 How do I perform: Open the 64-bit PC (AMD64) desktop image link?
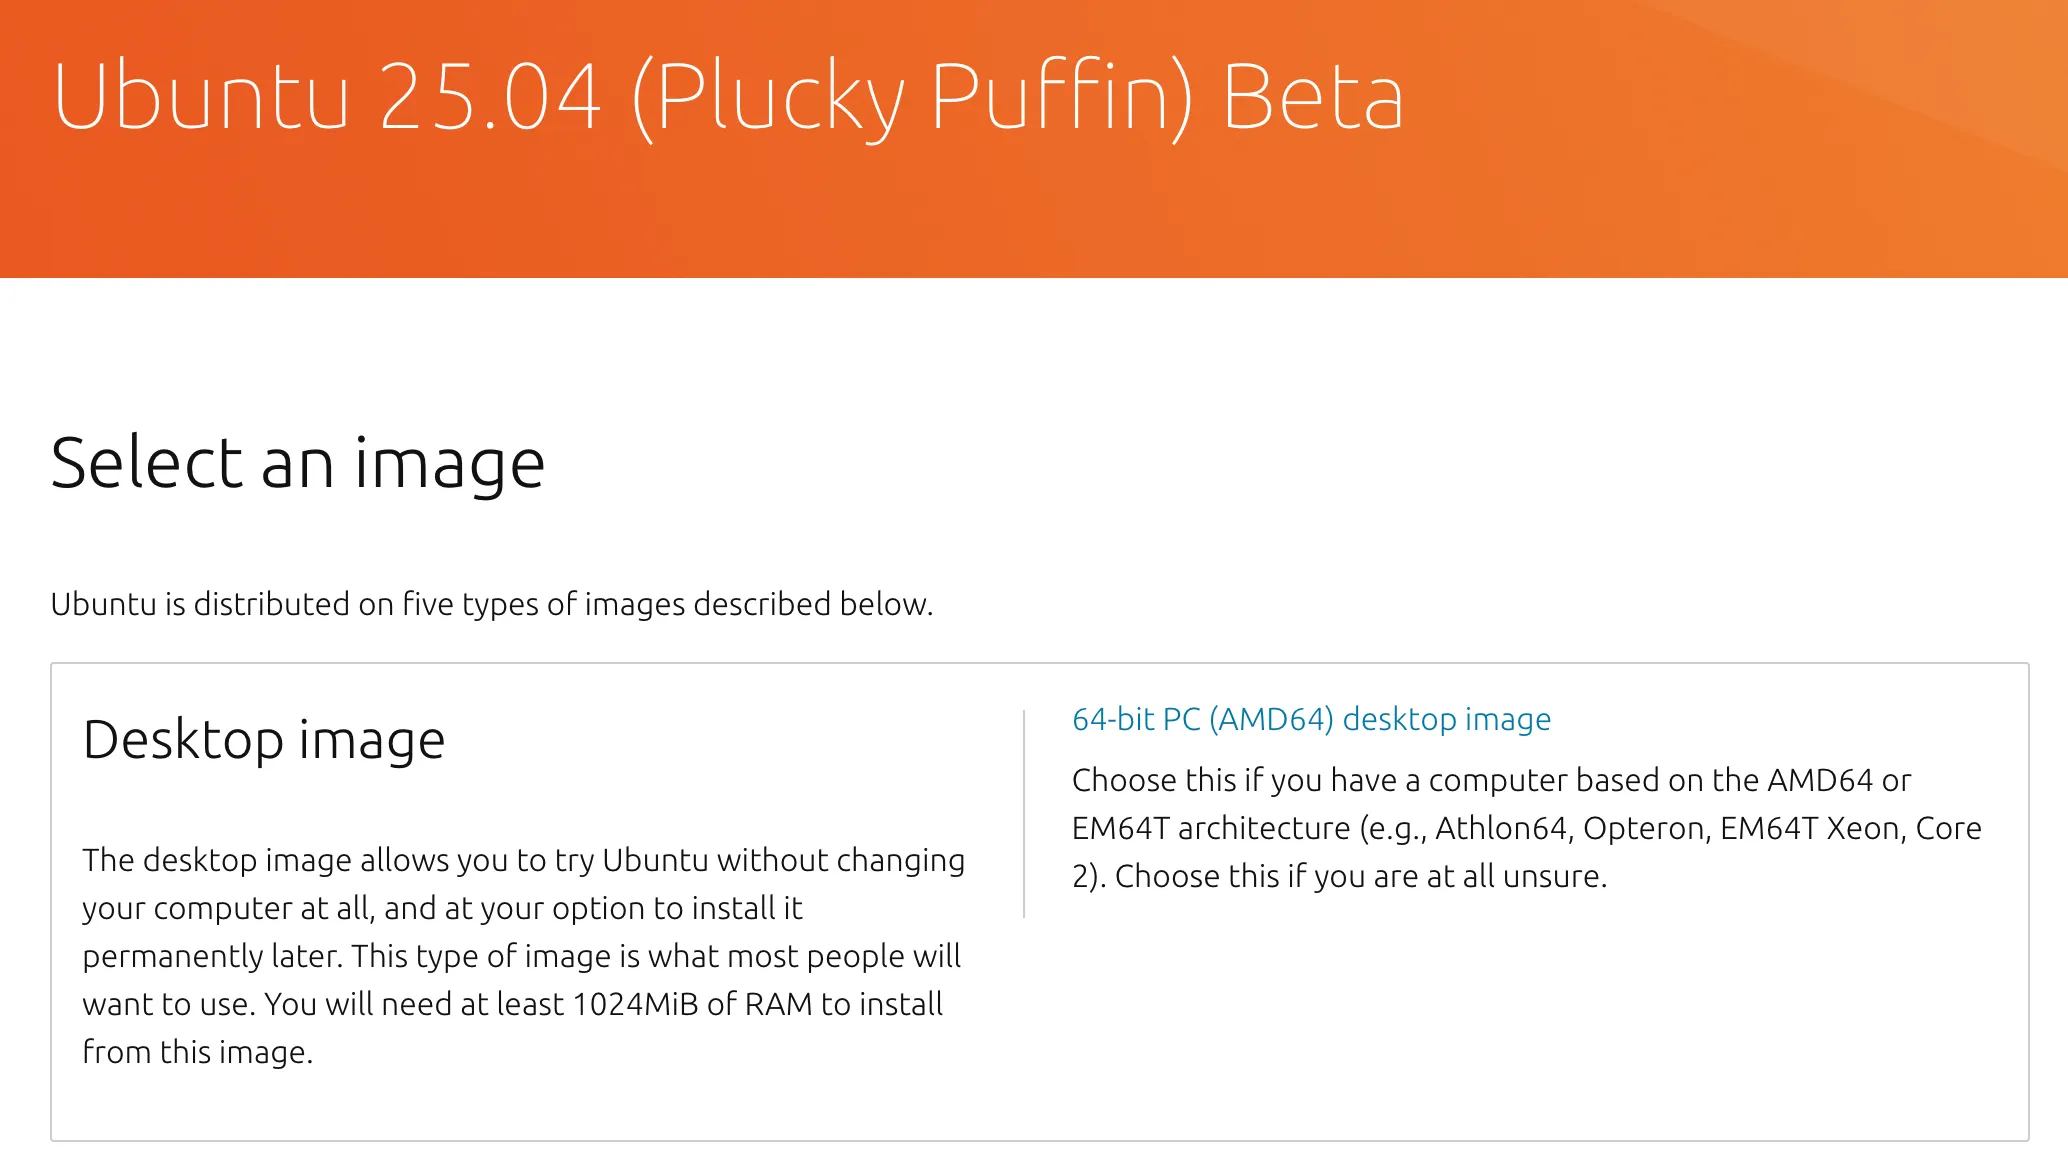[1310, 718]
